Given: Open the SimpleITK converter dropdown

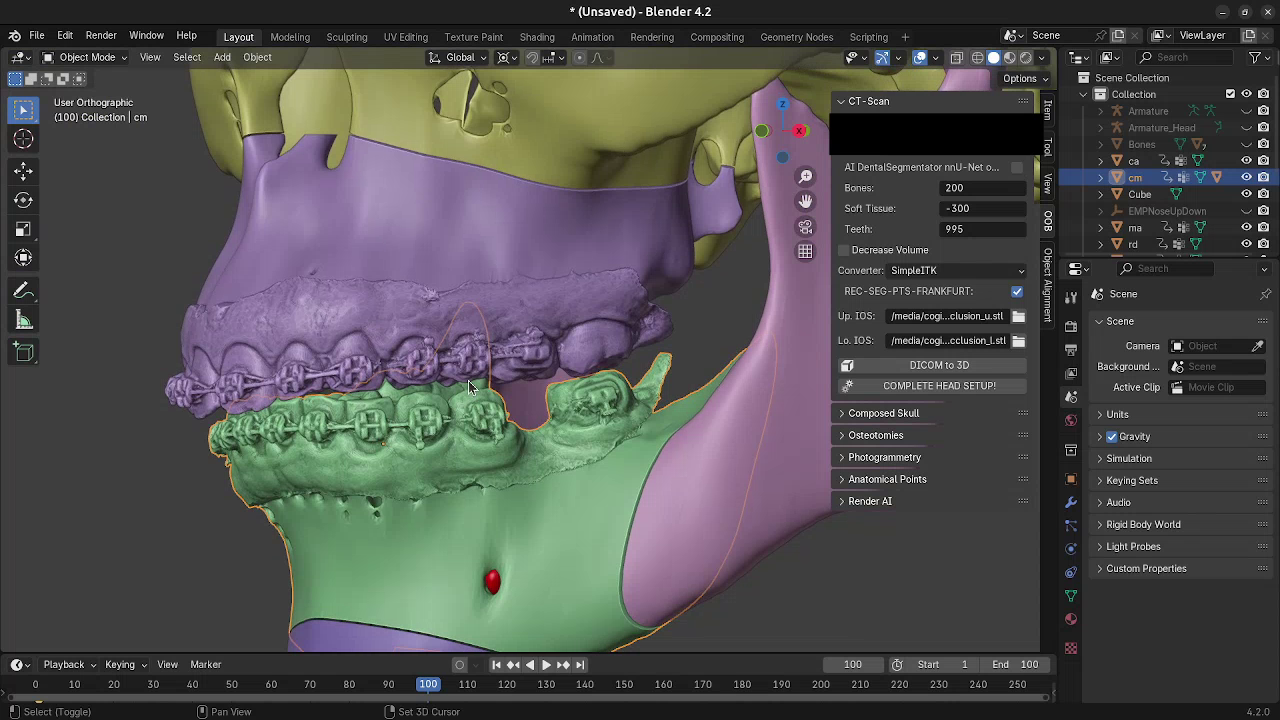Looking at the screenshot, I should (x=957, y=271).
